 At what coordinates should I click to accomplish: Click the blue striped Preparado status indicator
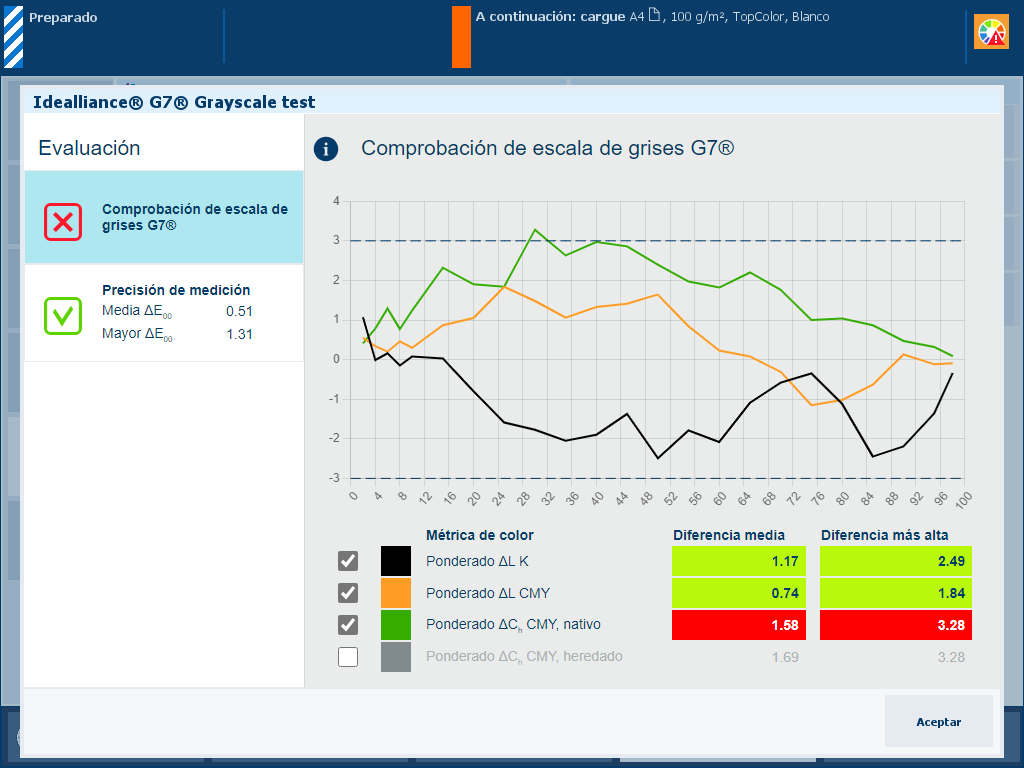click(x=14, y=37)
